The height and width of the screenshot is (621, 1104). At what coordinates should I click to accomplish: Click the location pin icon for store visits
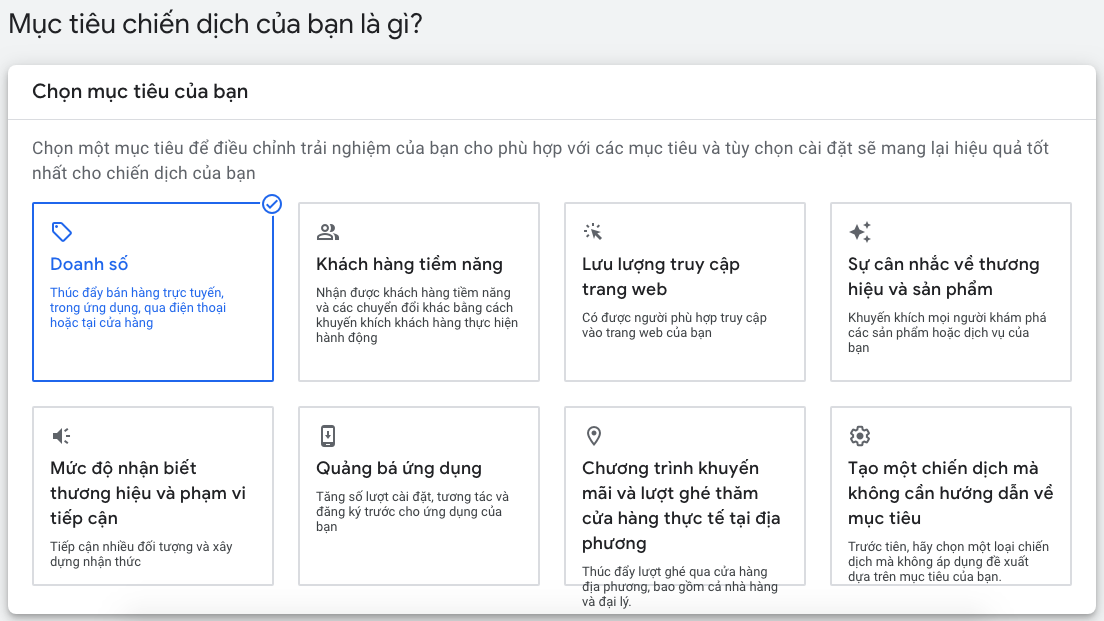(594, 436)
